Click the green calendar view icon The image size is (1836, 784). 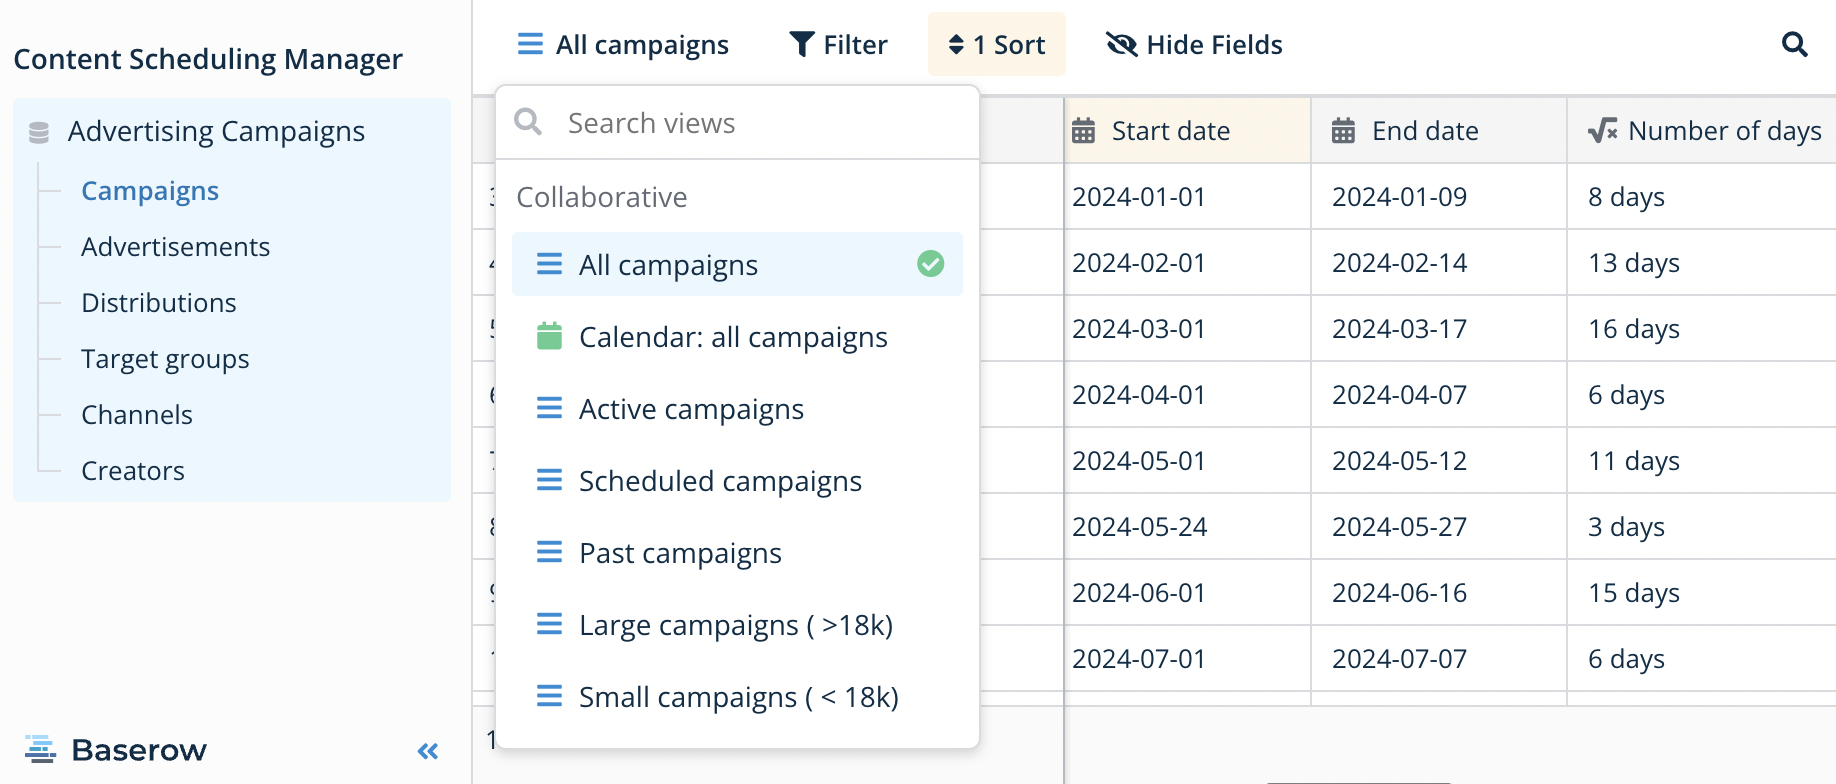(549, 337)
